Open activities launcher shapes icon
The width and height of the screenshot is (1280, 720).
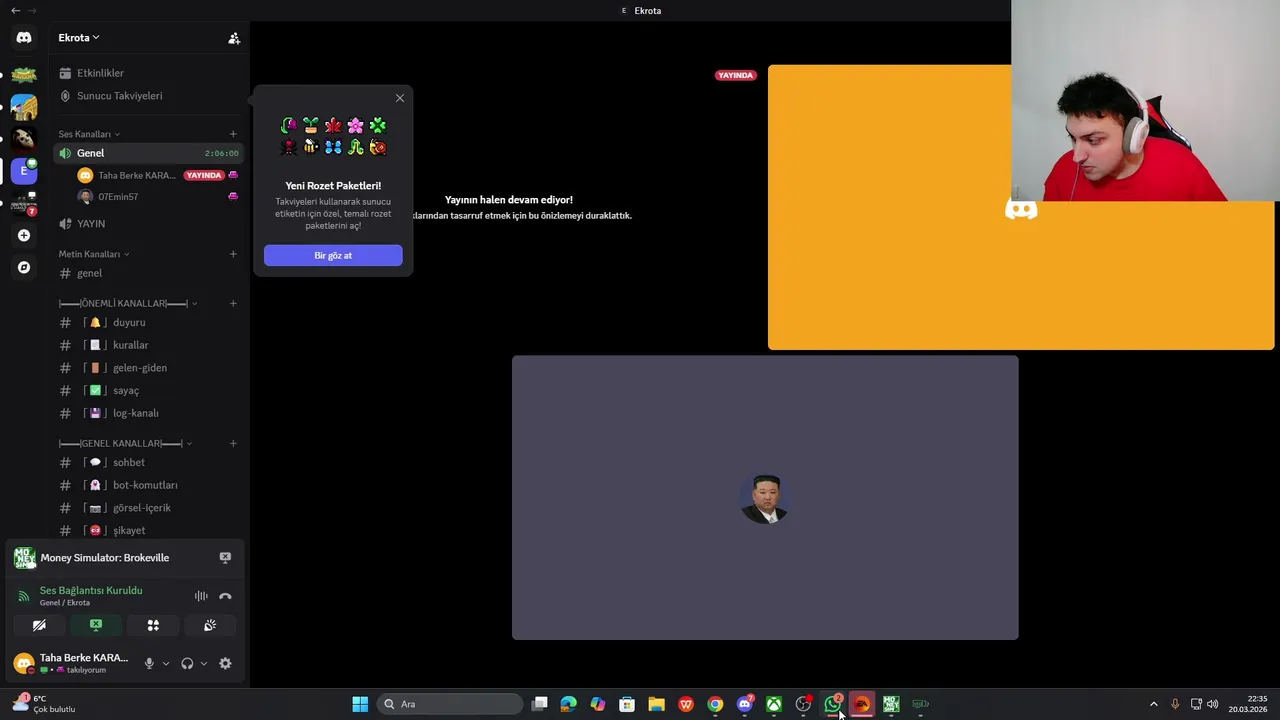tap(153, 625)
